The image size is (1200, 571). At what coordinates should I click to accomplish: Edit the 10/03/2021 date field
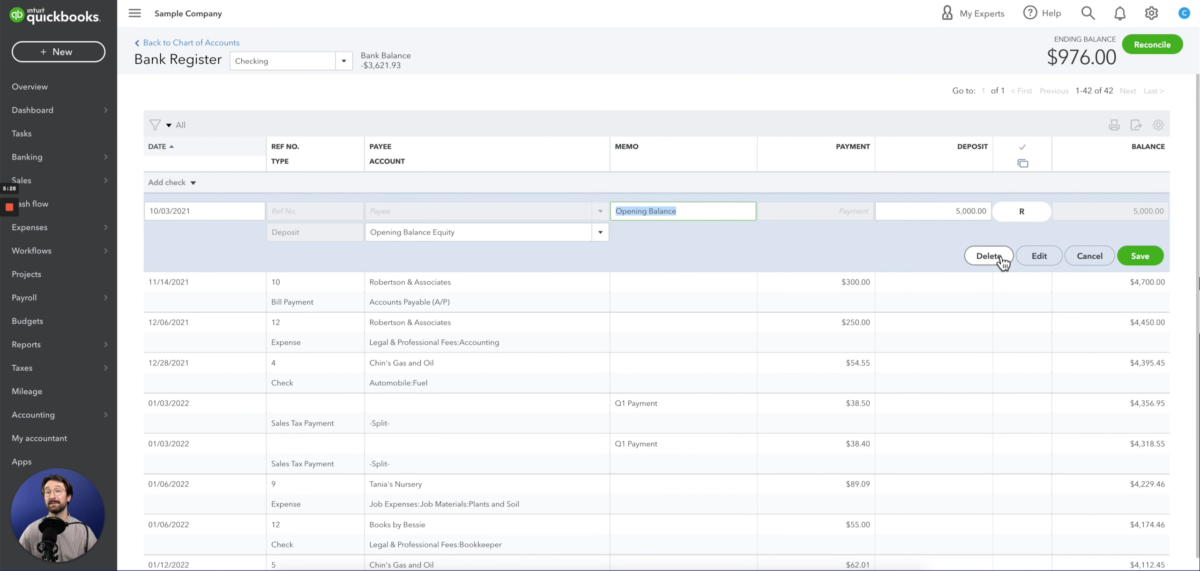click(205, 211)
